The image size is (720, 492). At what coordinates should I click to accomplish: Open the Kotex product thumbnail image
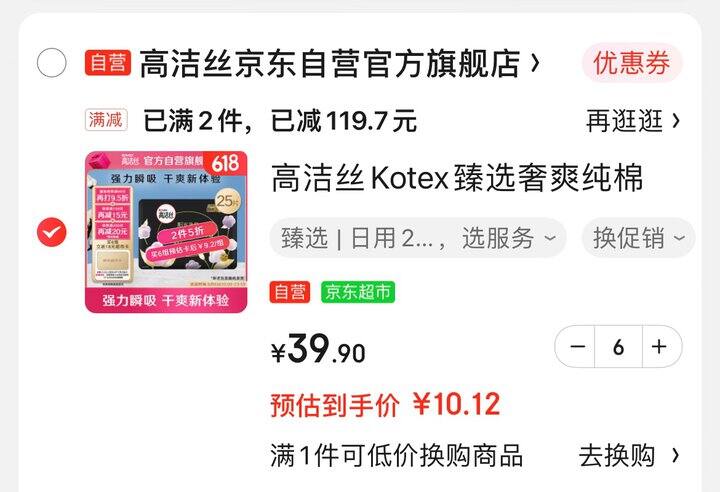click(x=166, y=232)
